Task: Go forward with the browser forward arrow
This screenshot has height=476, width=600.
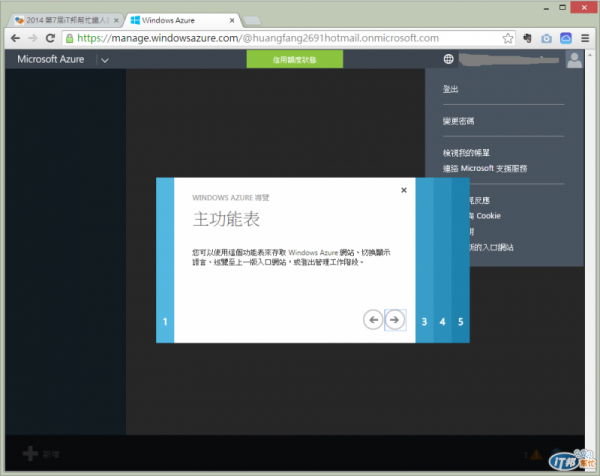Action: click(33, 38)
